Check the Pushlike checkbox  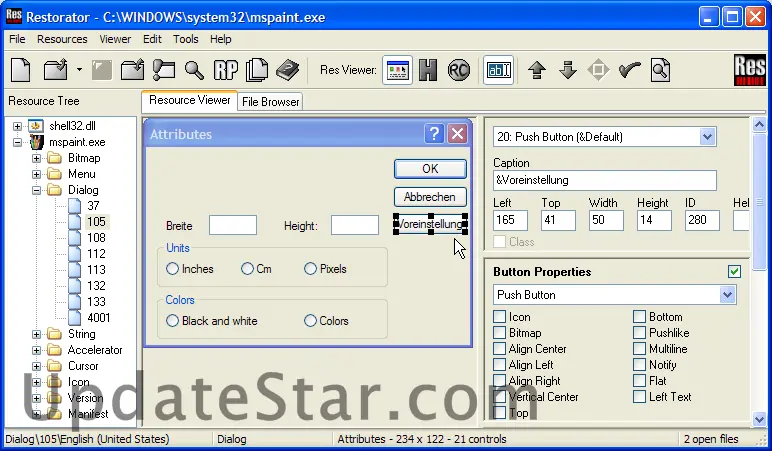[639, 333]
